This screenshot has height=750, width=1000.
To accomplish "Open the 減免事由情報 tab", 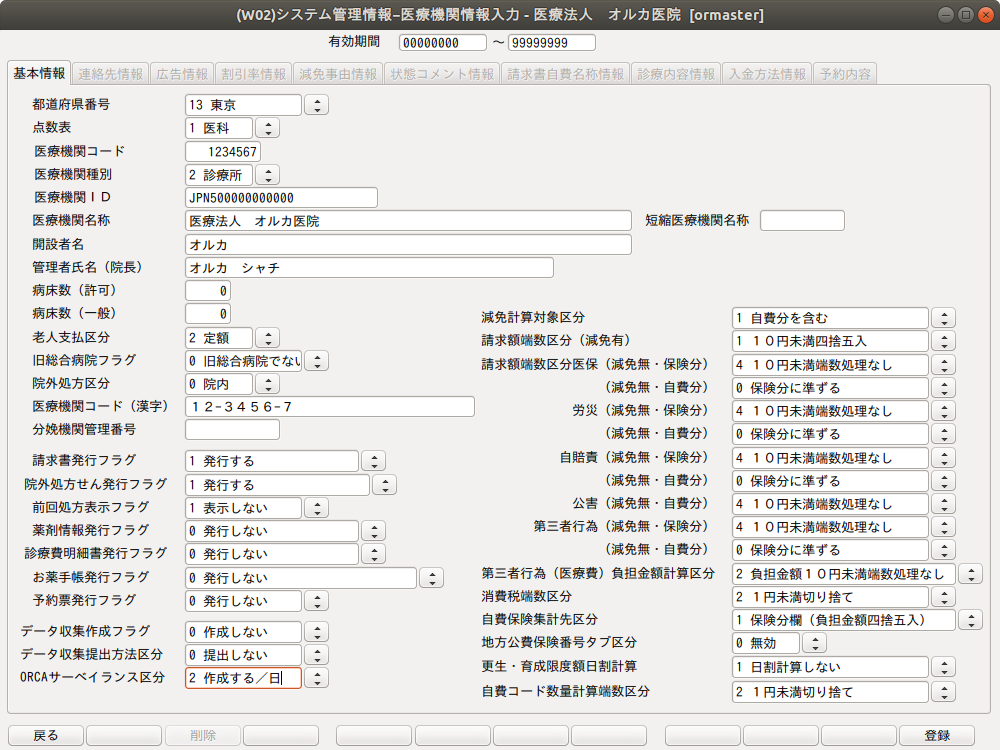I will [x=338, y=74].
